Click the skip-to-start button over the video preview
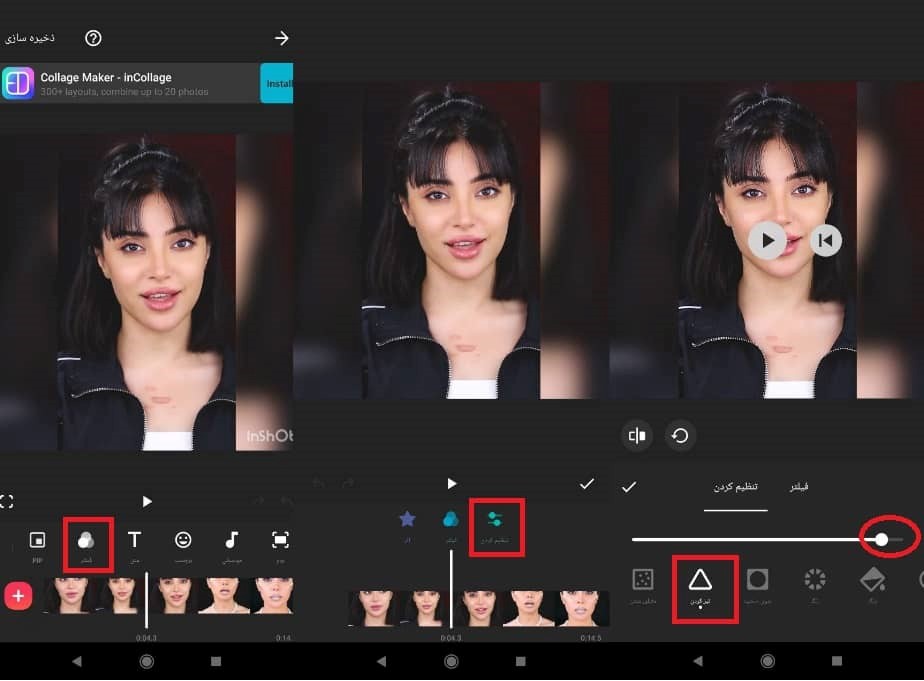Image resolution: width=924 pixels, height=681 pixels. coord(826,240)
